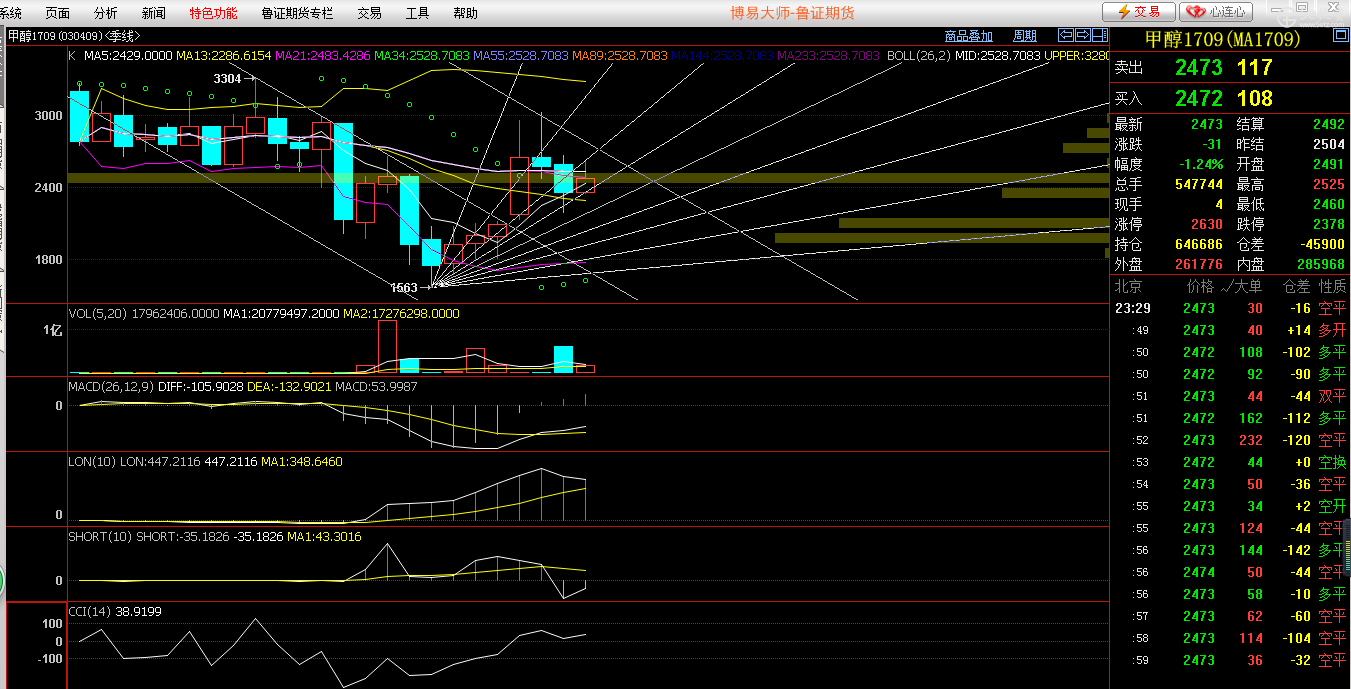Image resolution: width=1351 pixels, height=689 pixels.
Task: Select the LON(10) indicator label
Action: [x=92, y=462]
